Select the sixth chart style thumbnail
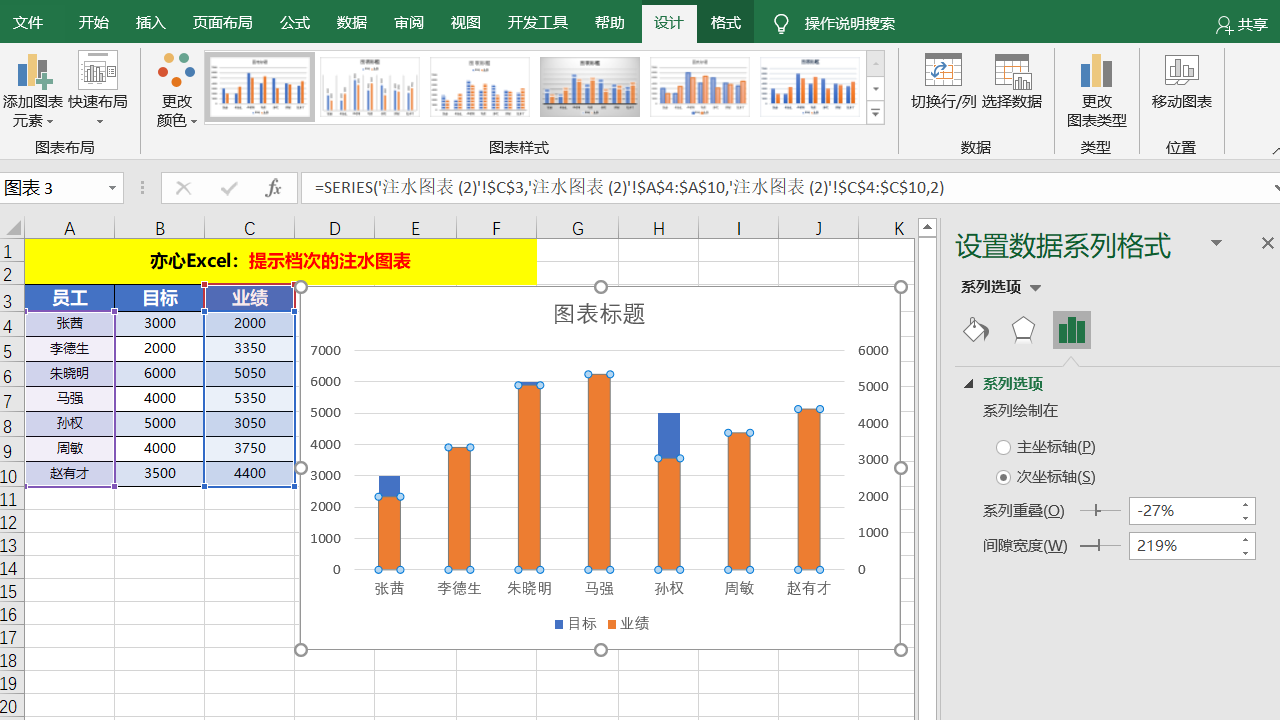The height and width of the screenshot is (720, 1280). point(810,87)
